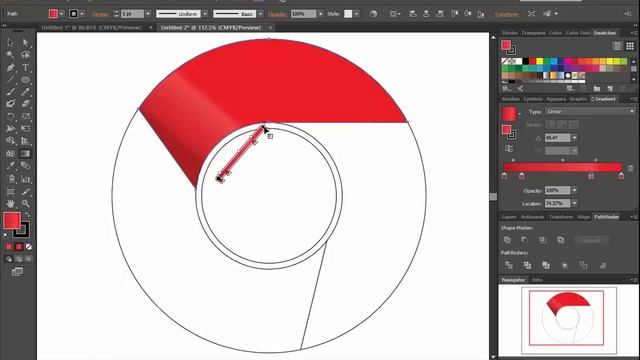Select the Ellipse shape tool
The image size is (640, 360).
pyautogui.click(x=25, y=80)
